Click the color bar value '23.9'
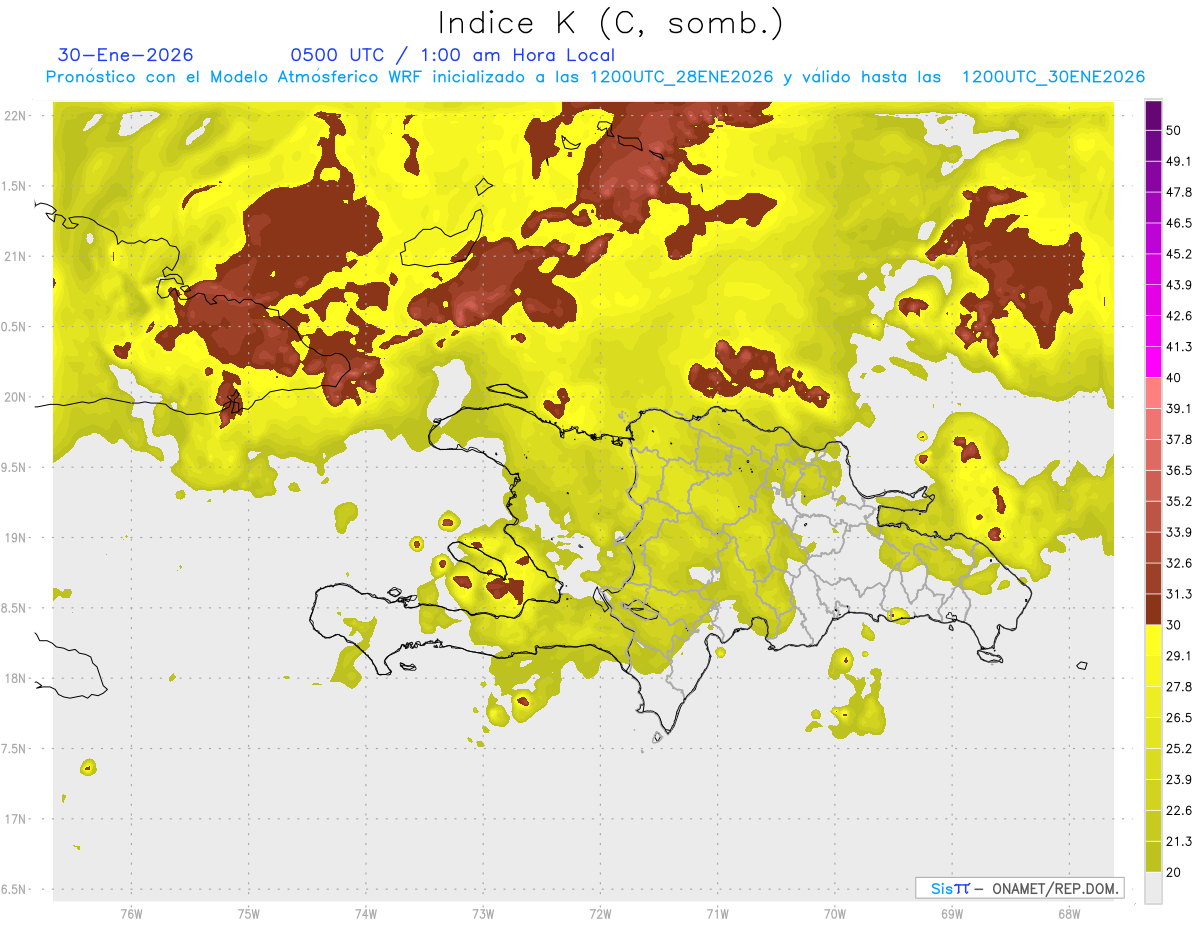 (1178, 779)
